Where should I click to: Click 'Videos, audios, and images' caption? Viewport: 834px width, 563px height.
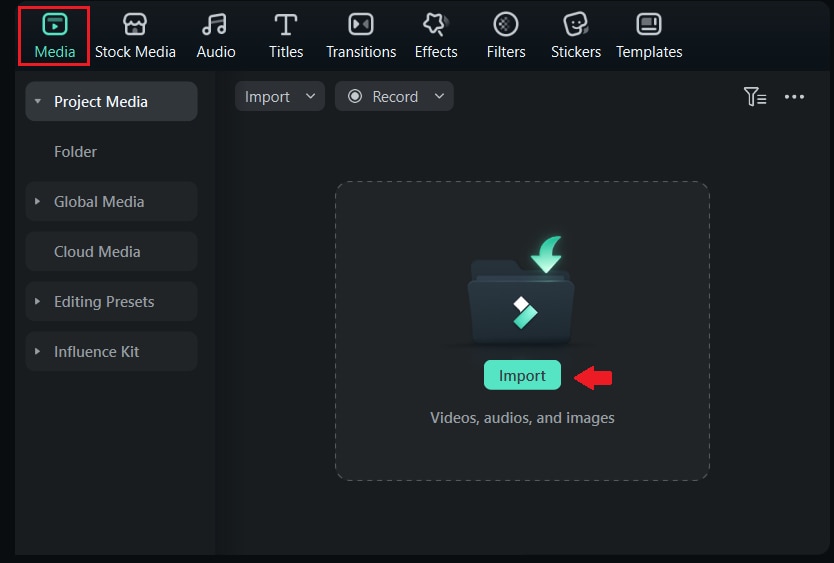pos(522,418)
